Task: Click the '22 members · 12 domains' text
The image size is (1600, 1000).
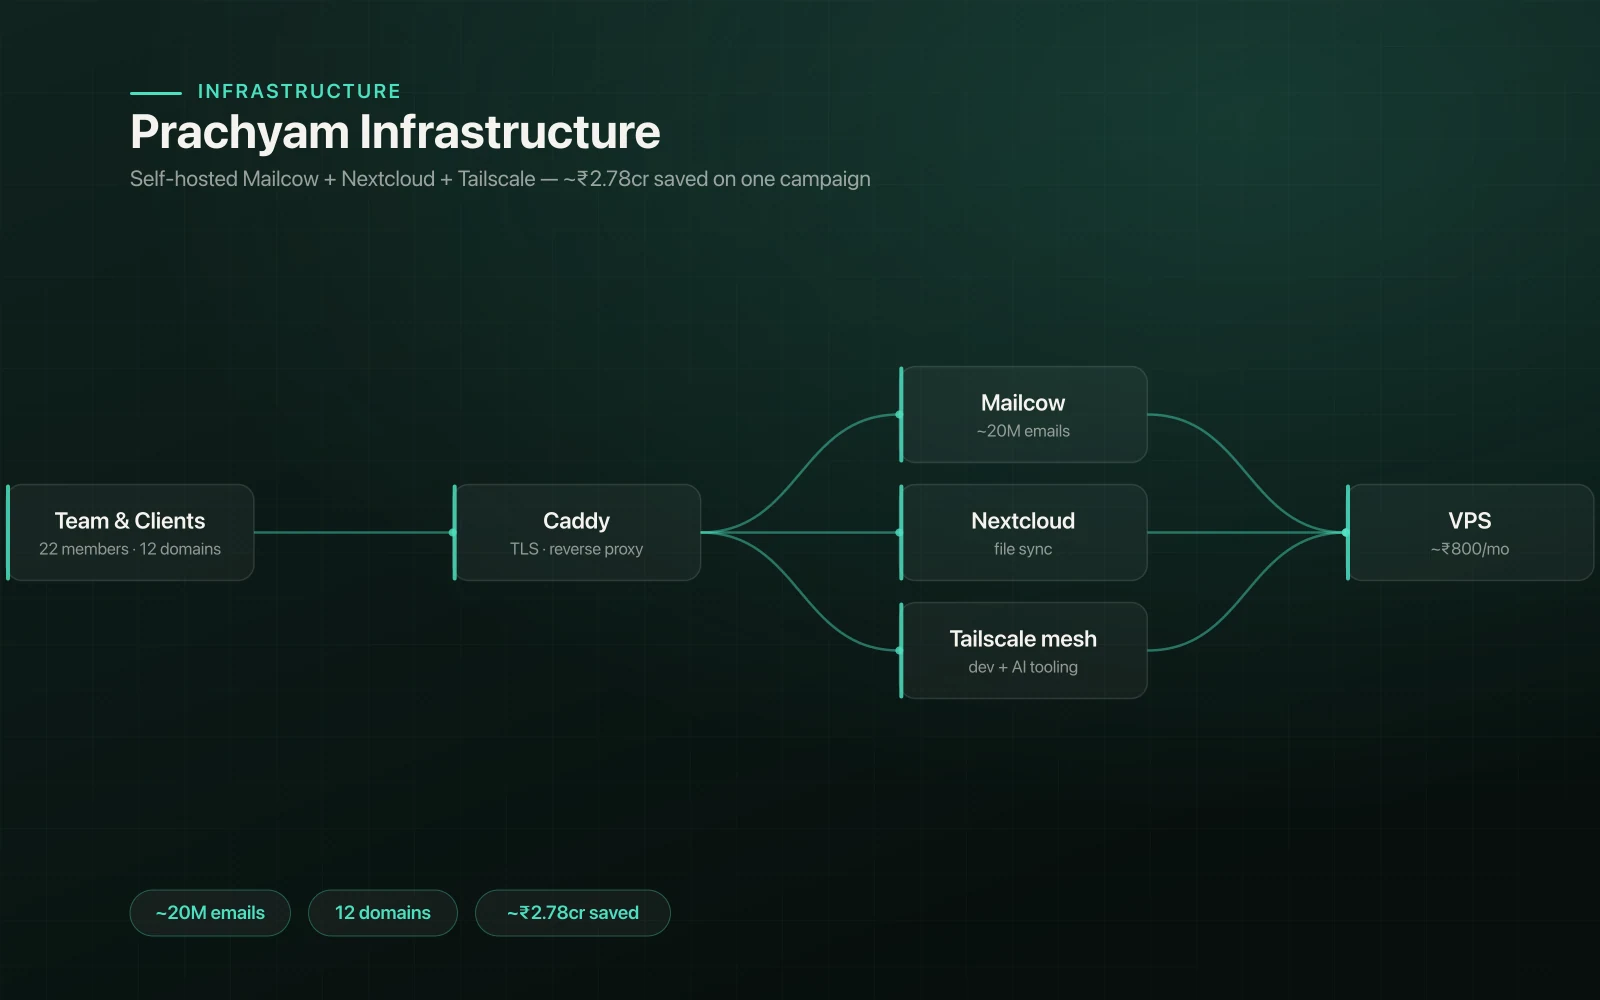Action: (x=130, y=549)
